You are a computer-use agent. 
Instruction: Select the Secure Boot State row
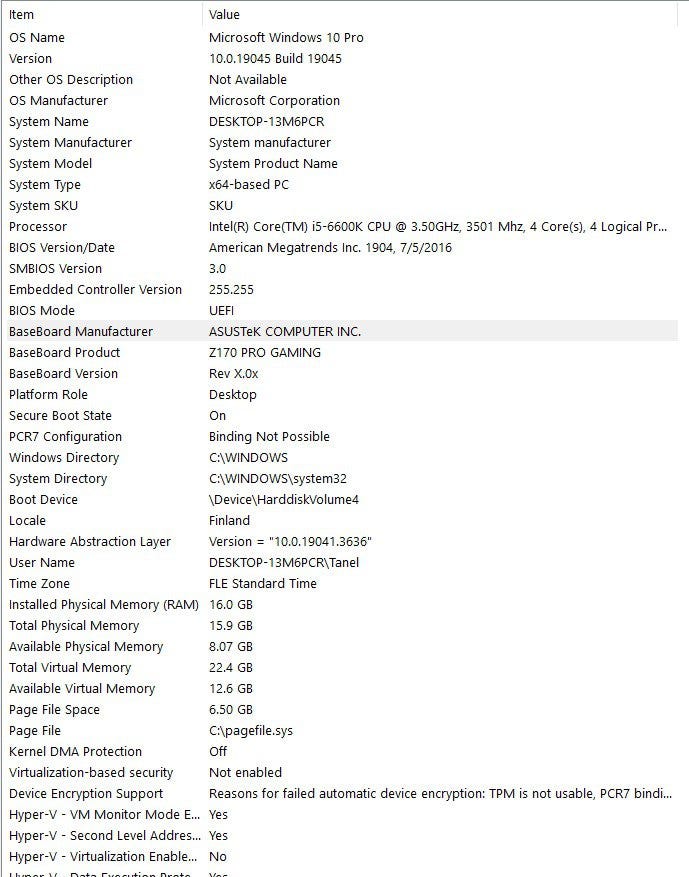click(x=342, y=416)
